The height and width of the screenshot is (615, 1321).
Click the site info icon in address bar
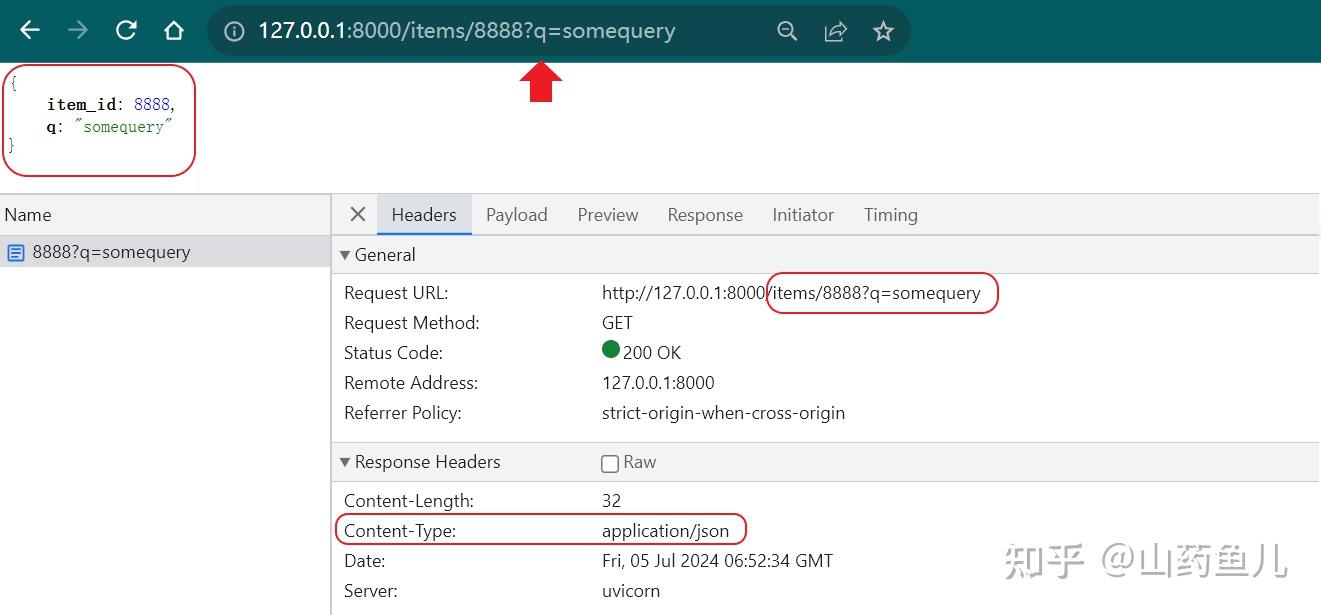coord(233,31)
